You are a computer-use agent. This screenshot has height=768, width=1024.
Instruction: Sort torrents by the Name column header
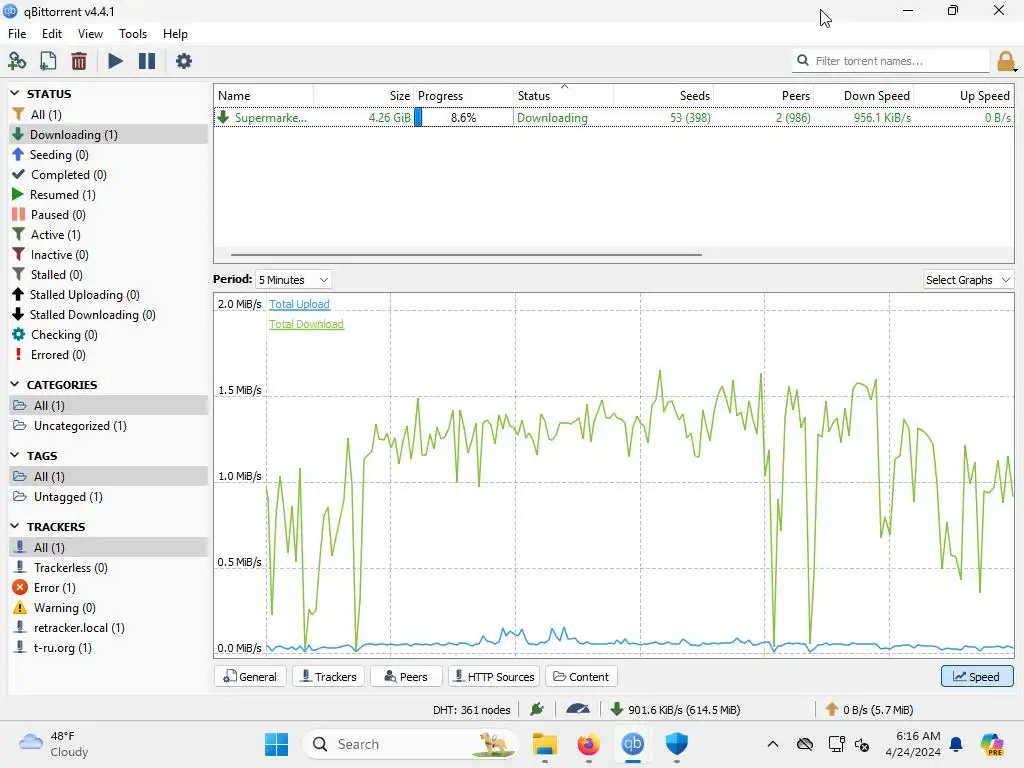point(264,95)
